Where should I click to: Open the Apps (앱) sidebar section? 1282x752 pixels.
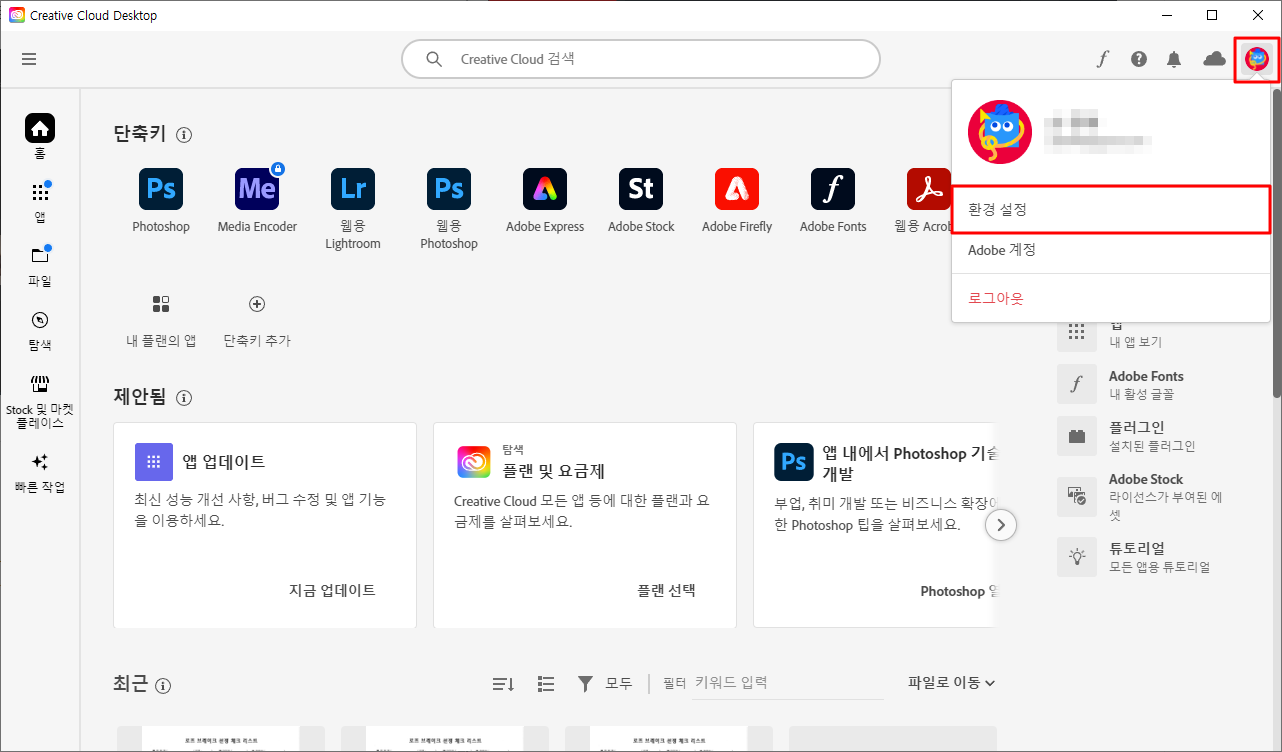tap(40, 201)
